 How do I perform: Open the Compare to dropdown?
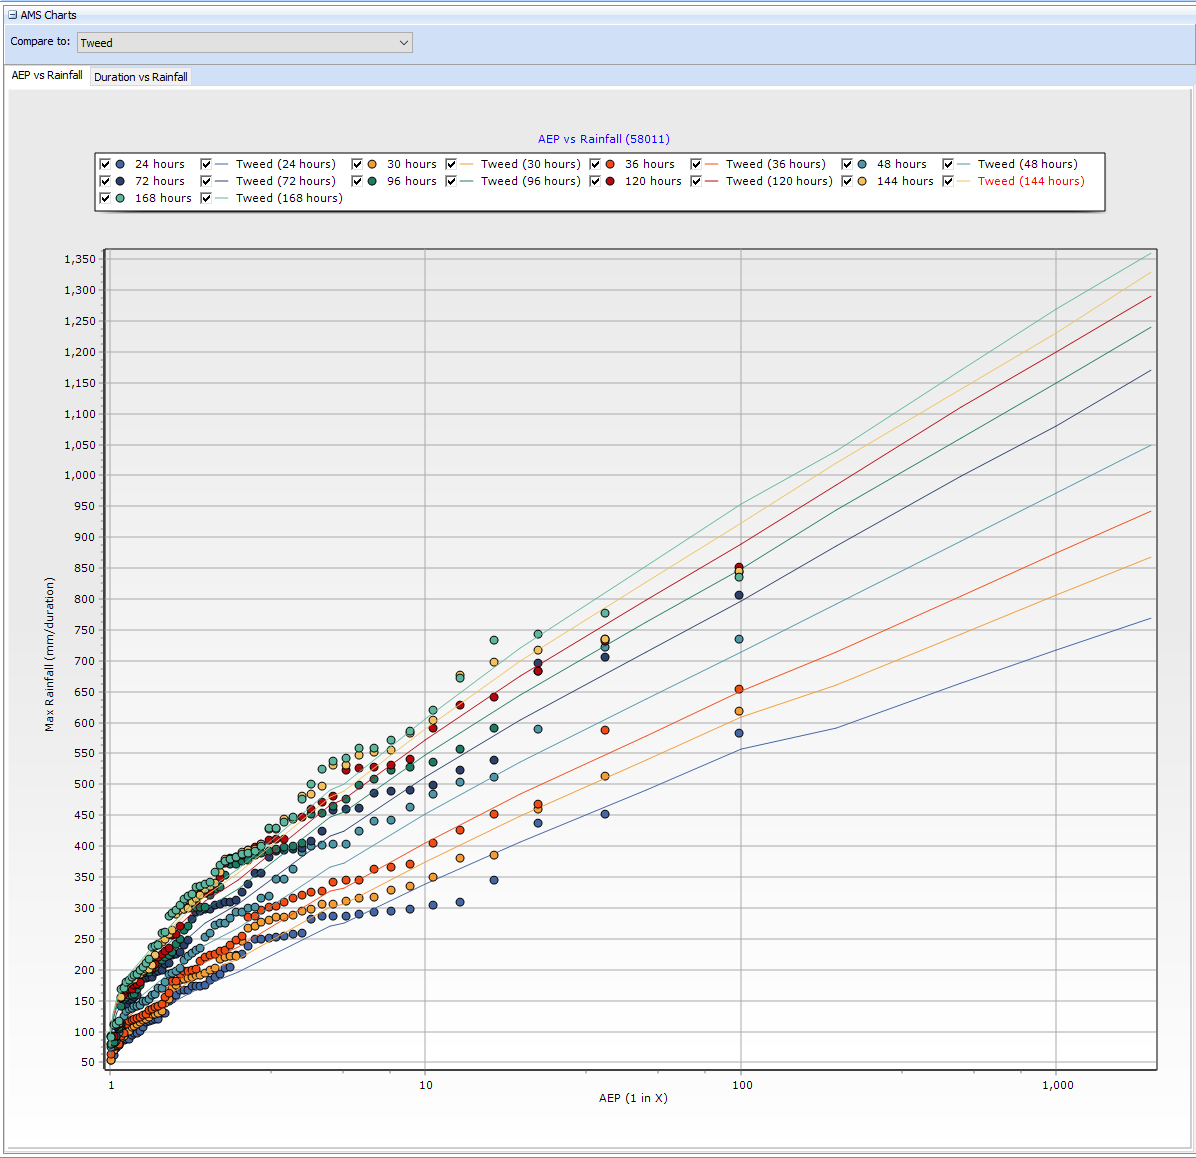coord(245,42)
